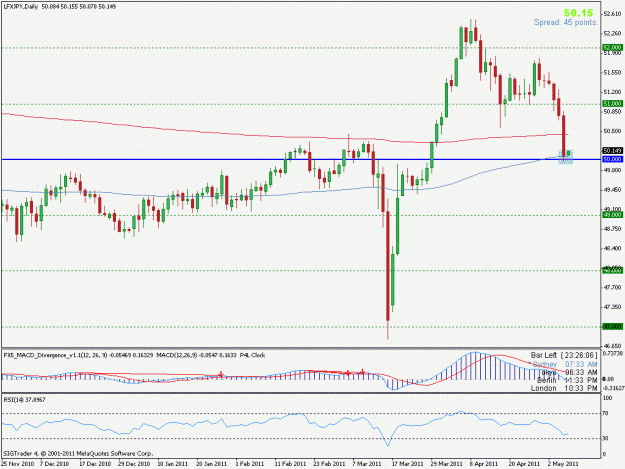Viewport: 625px width, 469px height.
Task: Click the 50.500 price axis label
Action: coord(613,131)
